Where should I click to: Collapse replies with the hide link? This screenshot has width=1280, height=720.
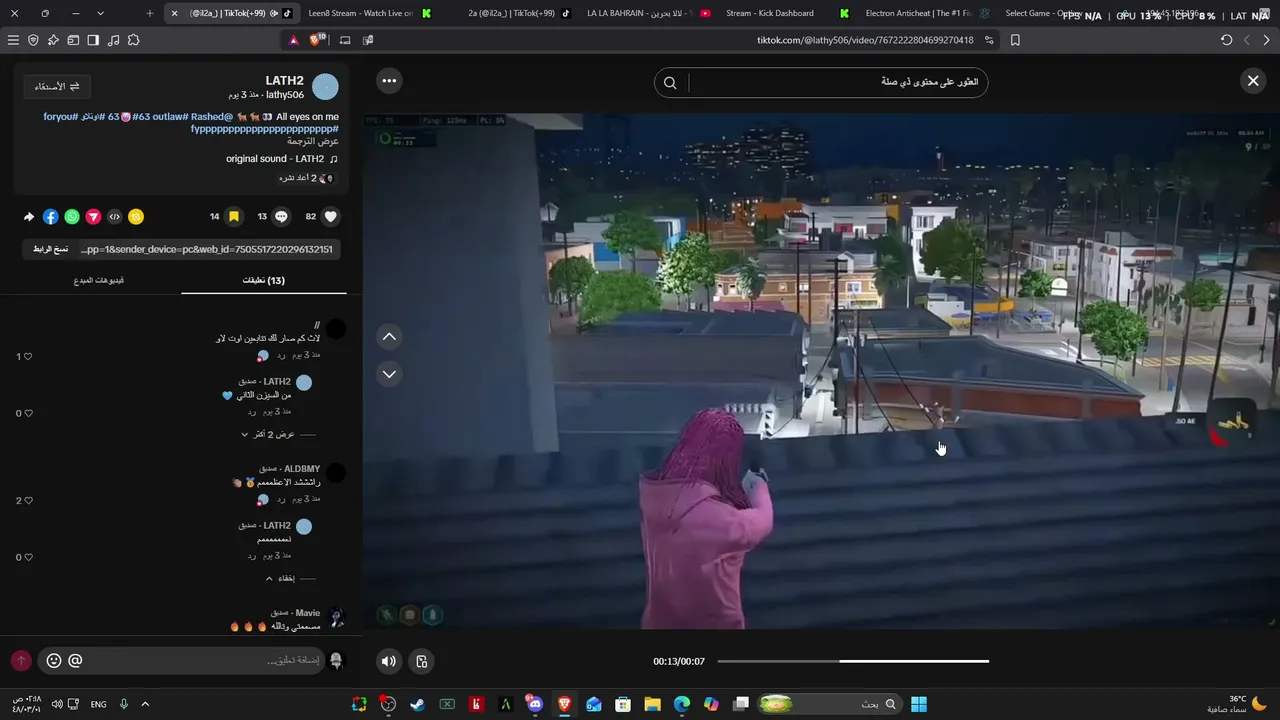288,579
